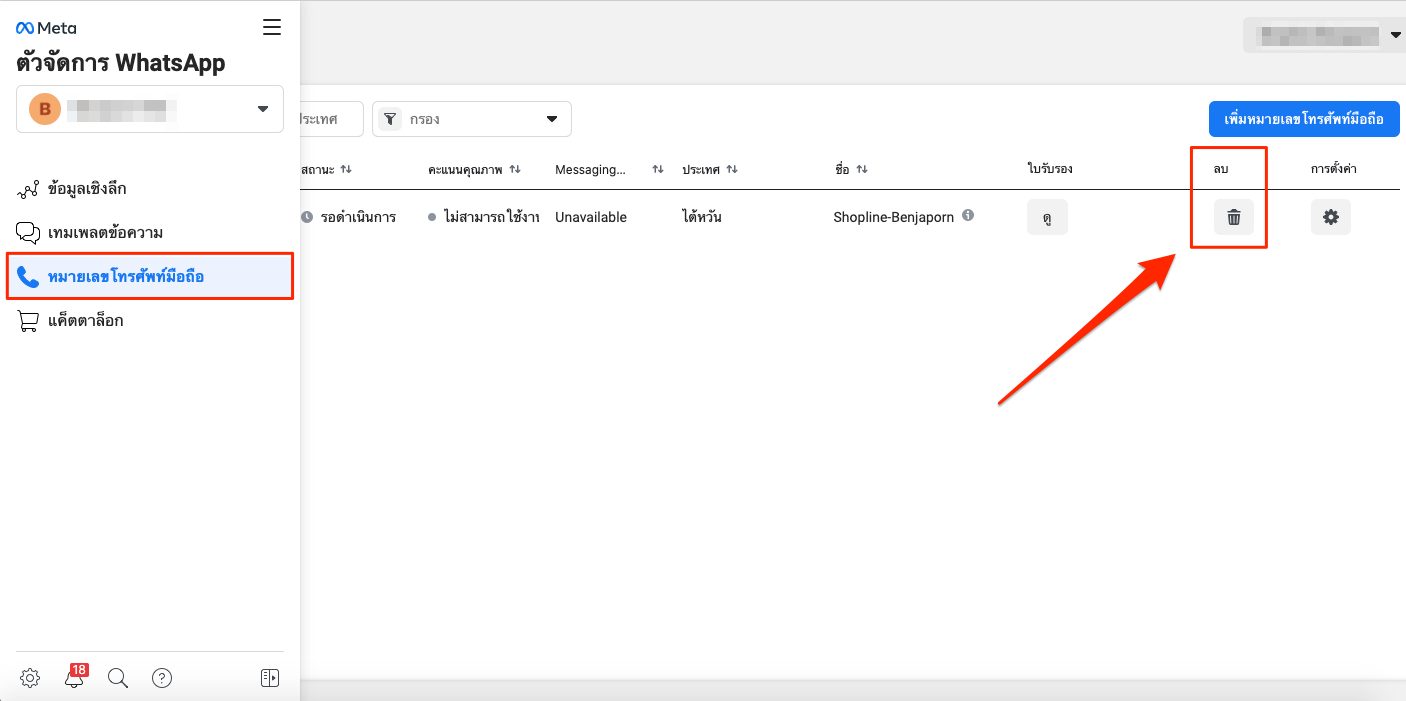Click the trash delete icon for Shopline-Benjaporn

tap(1233, 217)
